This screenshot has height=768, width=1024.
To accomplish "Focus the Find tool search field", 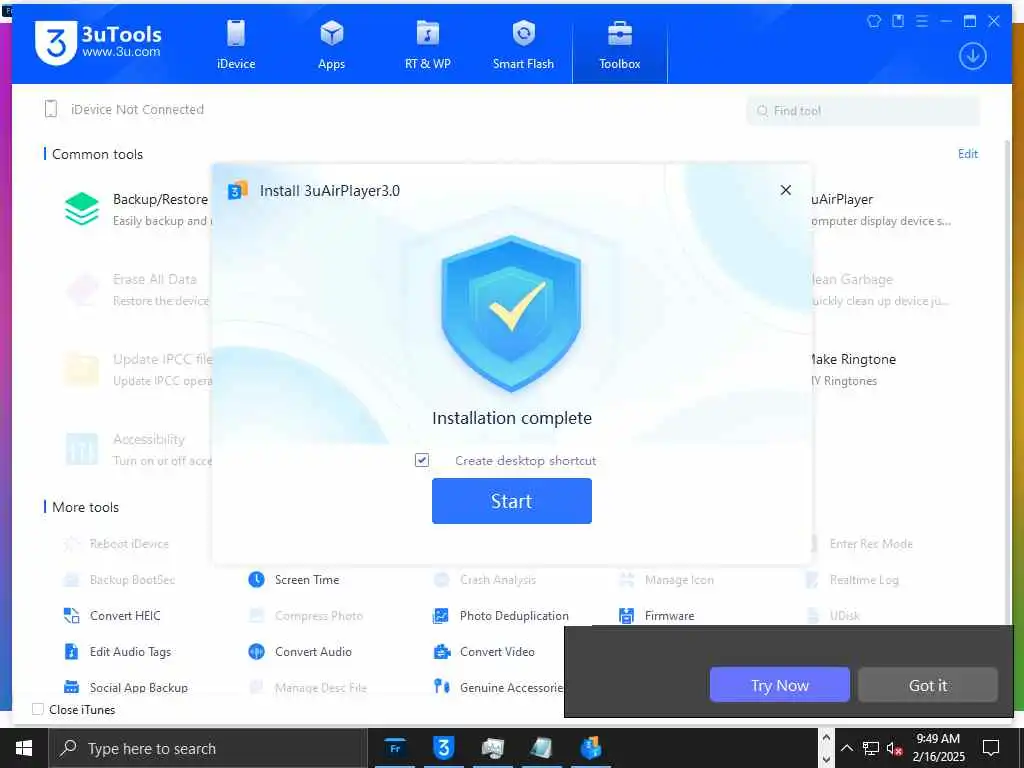I will pos(863,111).
